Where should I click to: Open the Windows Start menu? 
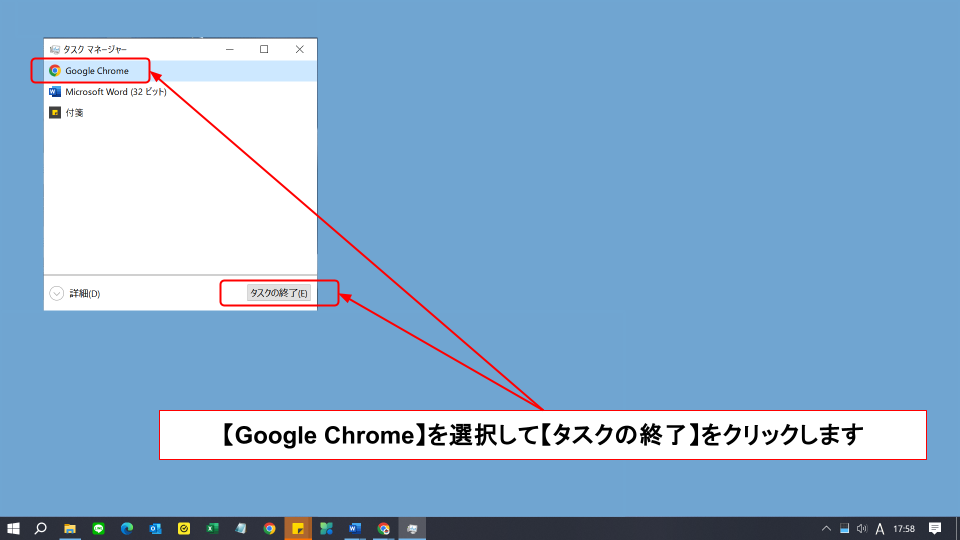14,528
